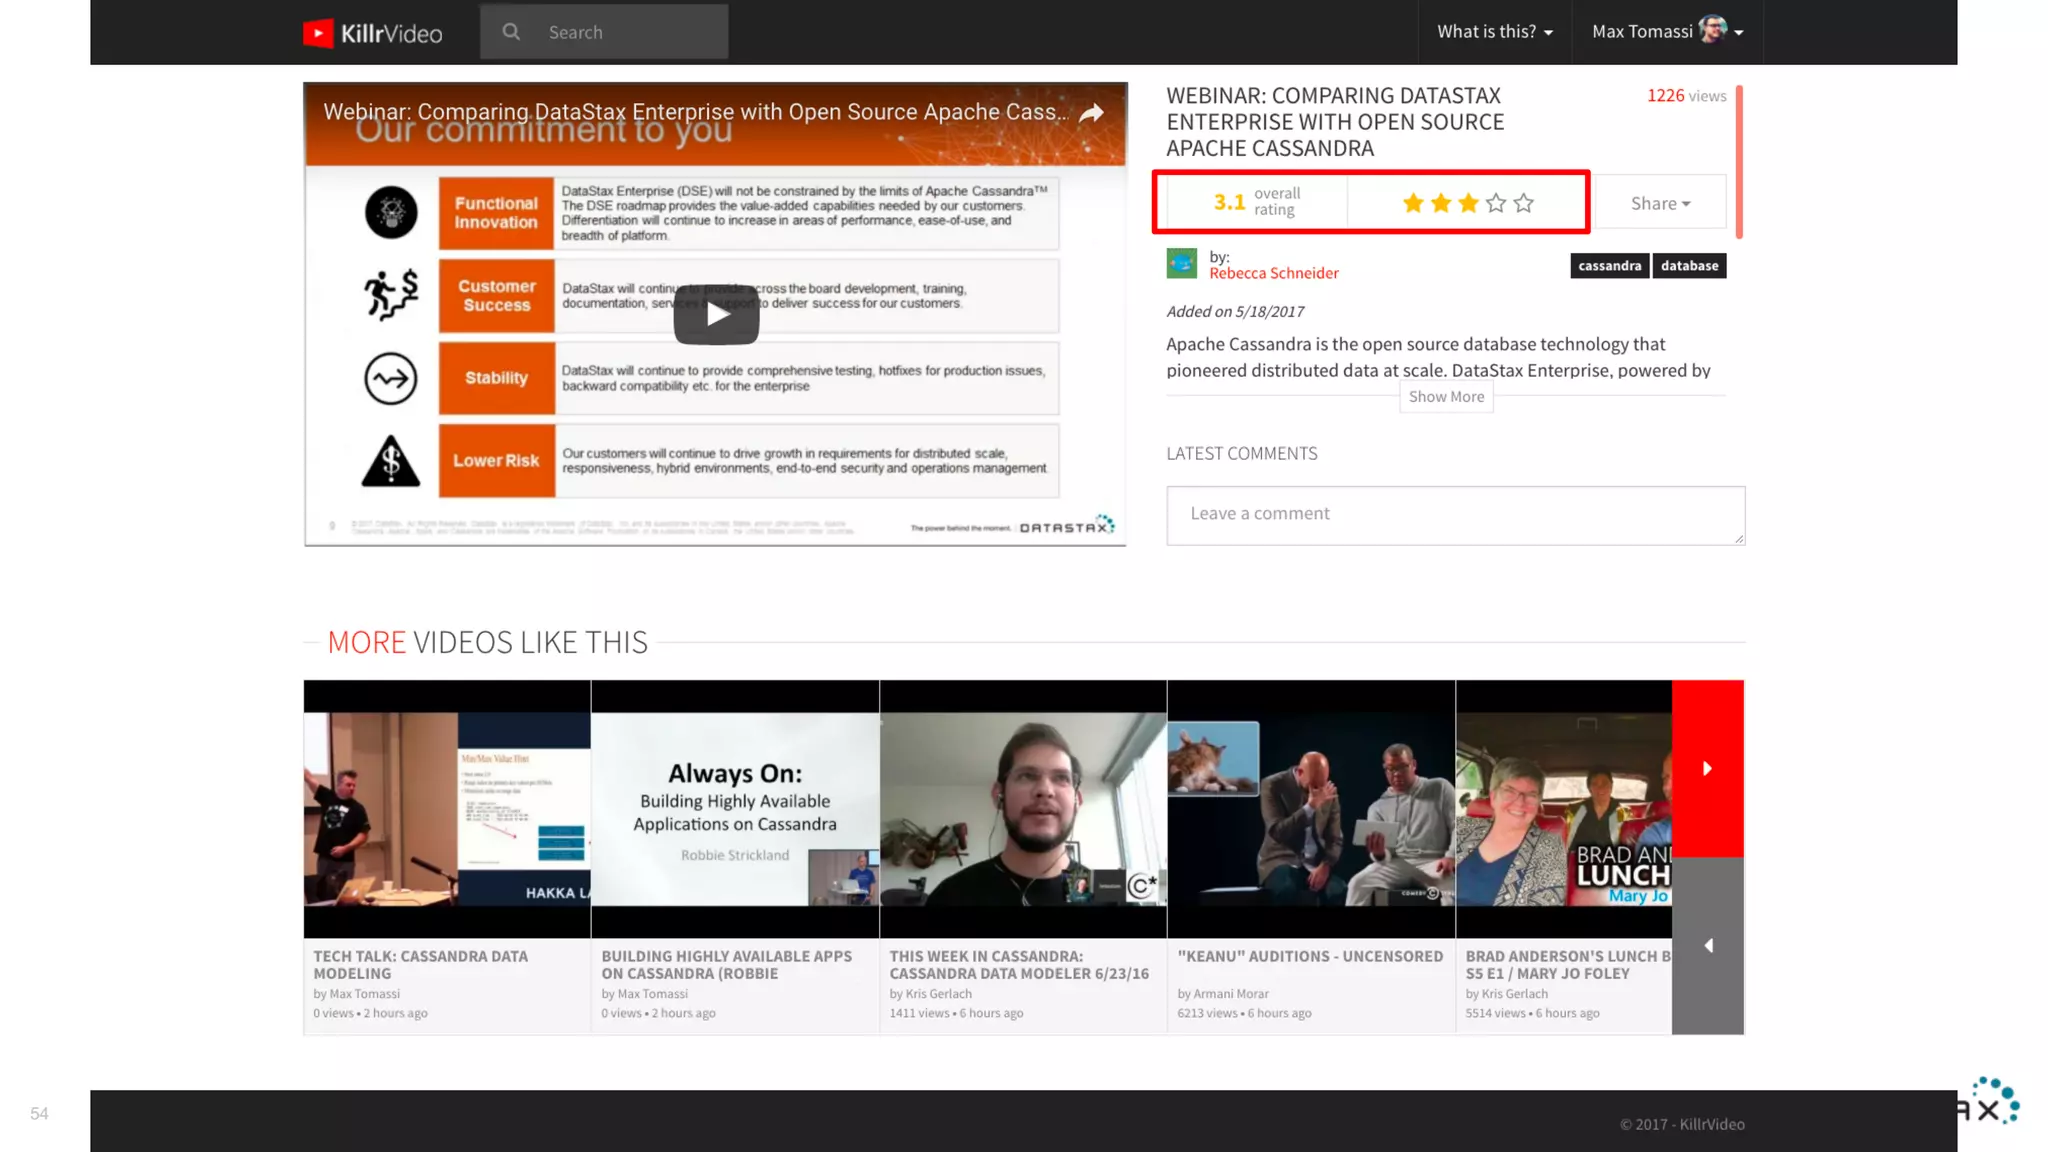Rate the video five stars
This screenshot has height=1152, width=2048.
click(1523, 204)
